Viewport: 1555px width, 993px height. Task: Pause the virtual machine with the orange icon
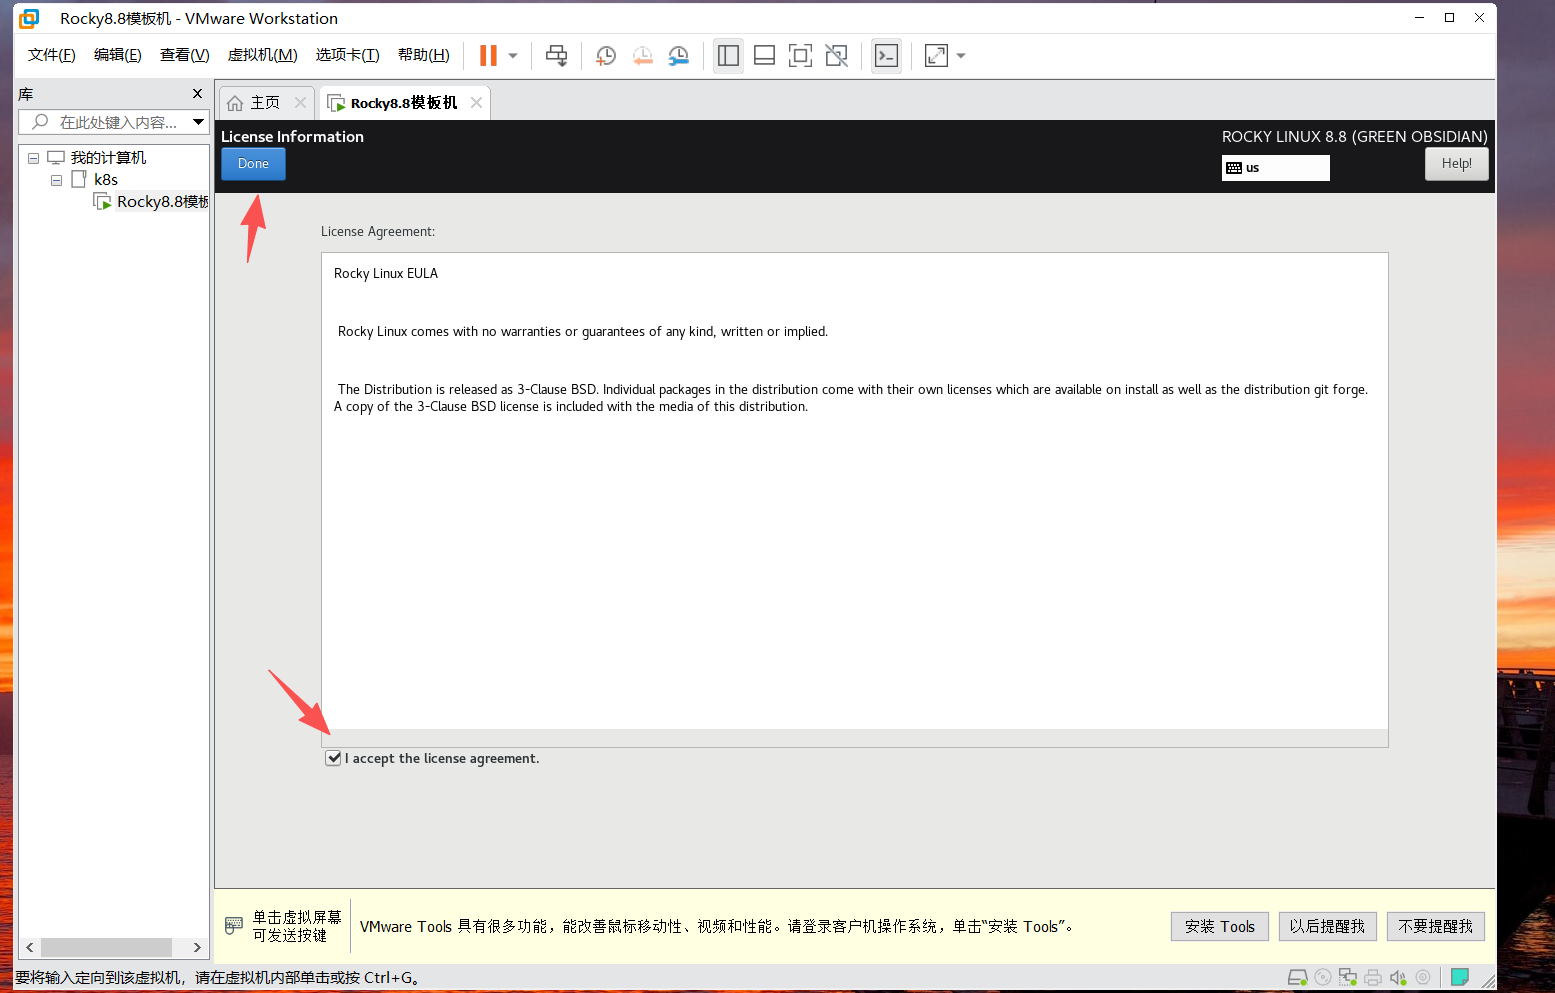(488, 56)
